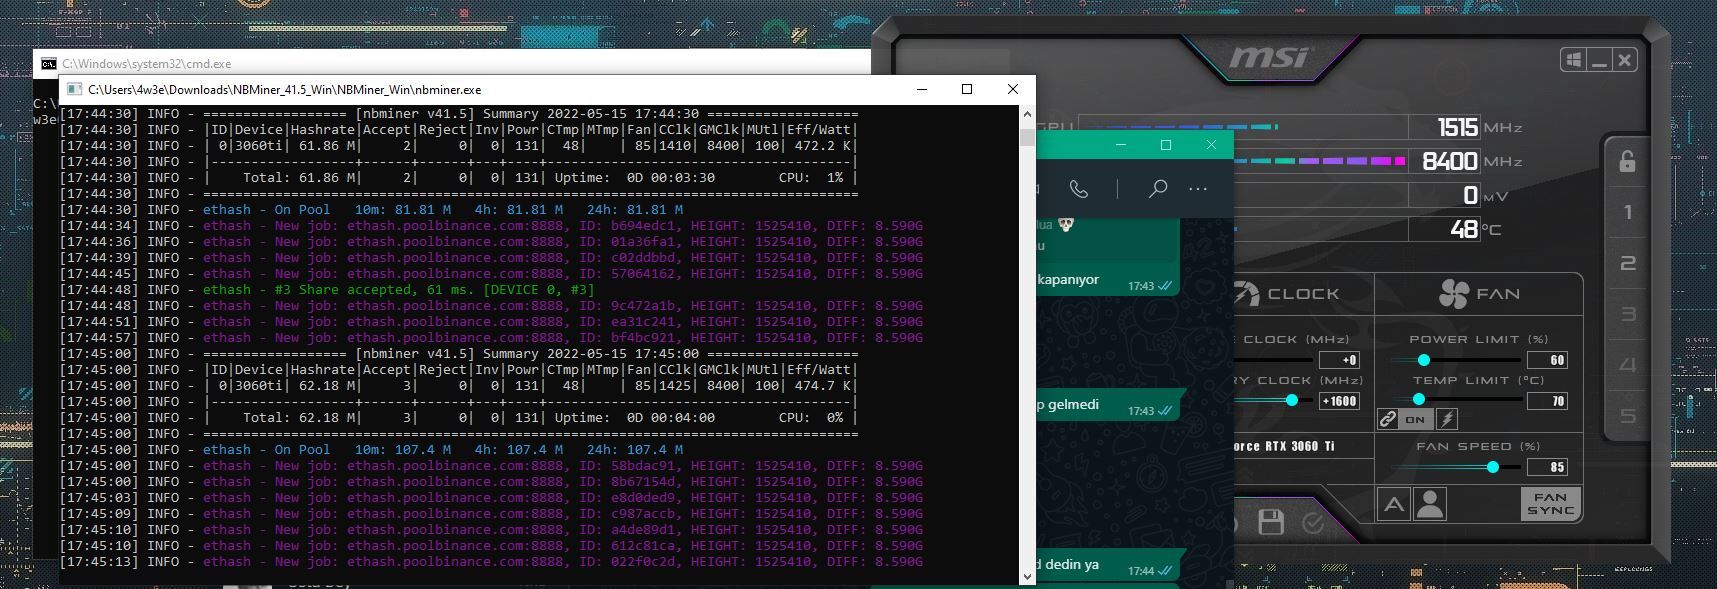Click the Windows startup icon in MSI Afterburner
This screenshot has height=589, width=1717.
[1573, 60]
